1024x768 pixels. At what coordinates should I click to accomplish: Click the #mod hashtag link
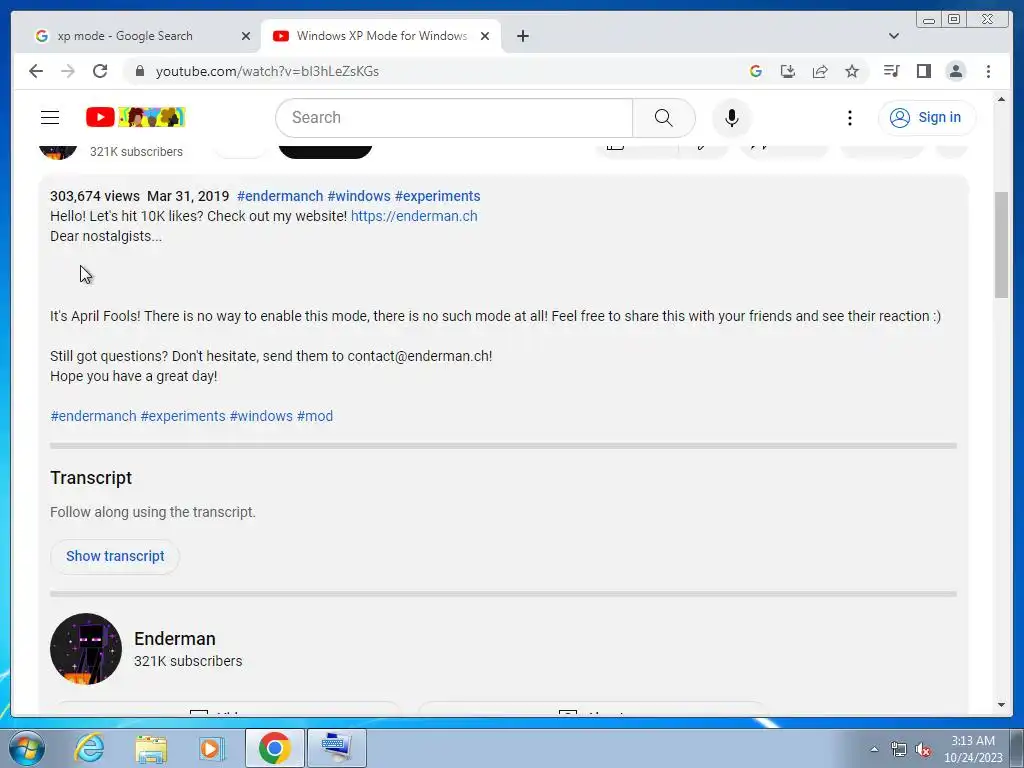tap(315, 416)
